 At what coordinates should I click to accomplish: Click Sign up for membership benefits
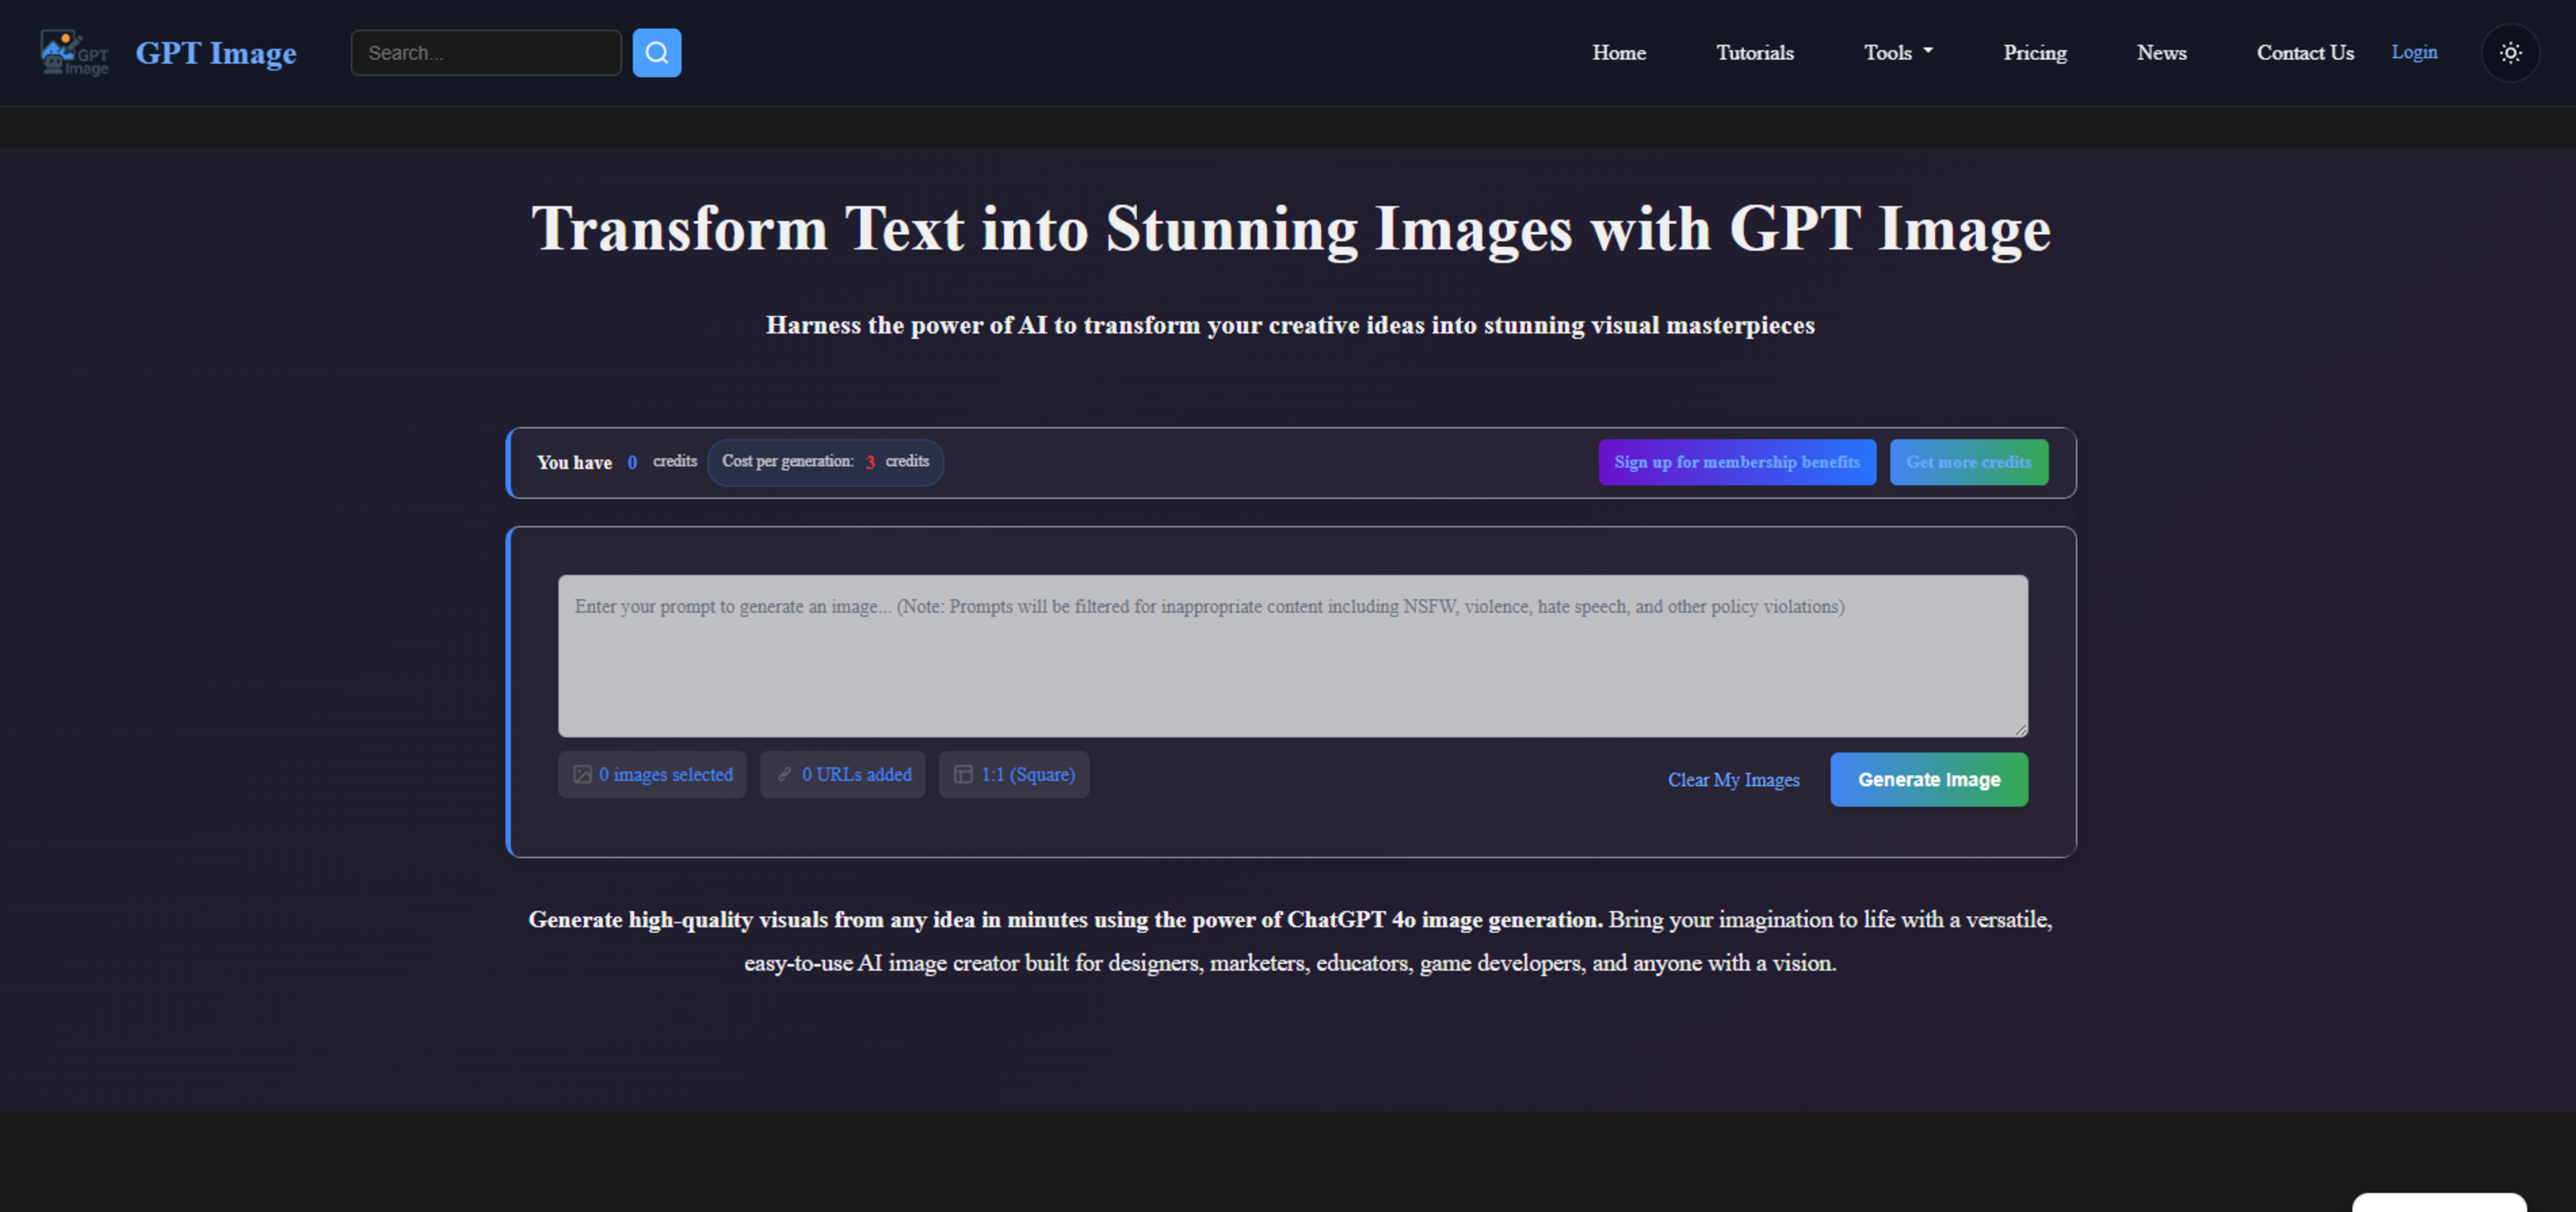click(x=1736, y=462)
